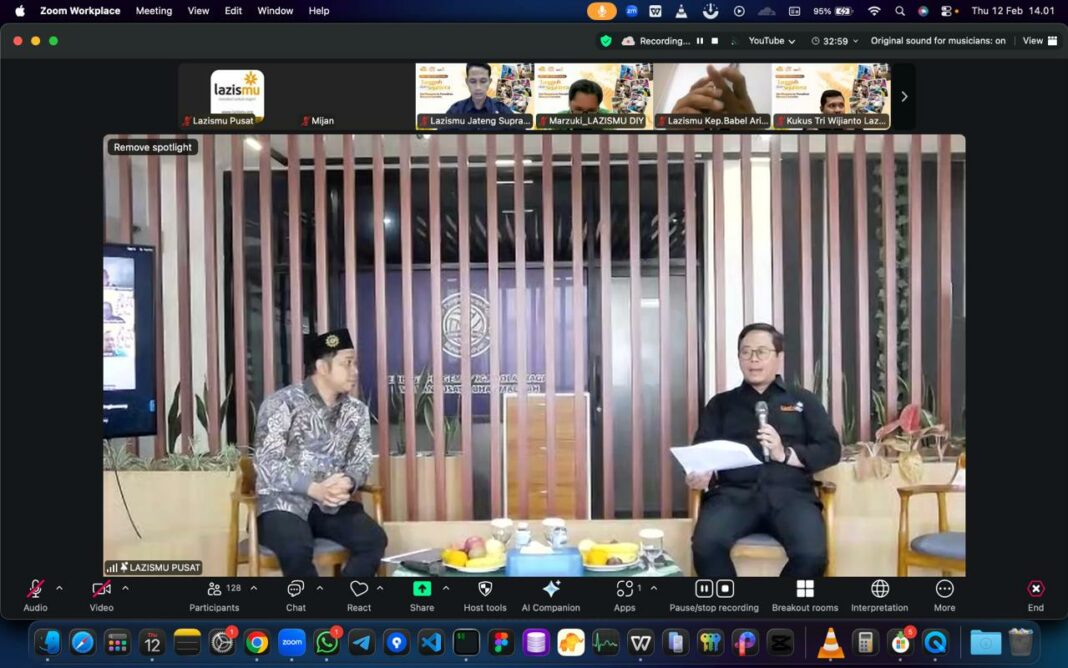Open the Meeting menu in menu bar
The image size is (1068, 668).
[154, 11]
